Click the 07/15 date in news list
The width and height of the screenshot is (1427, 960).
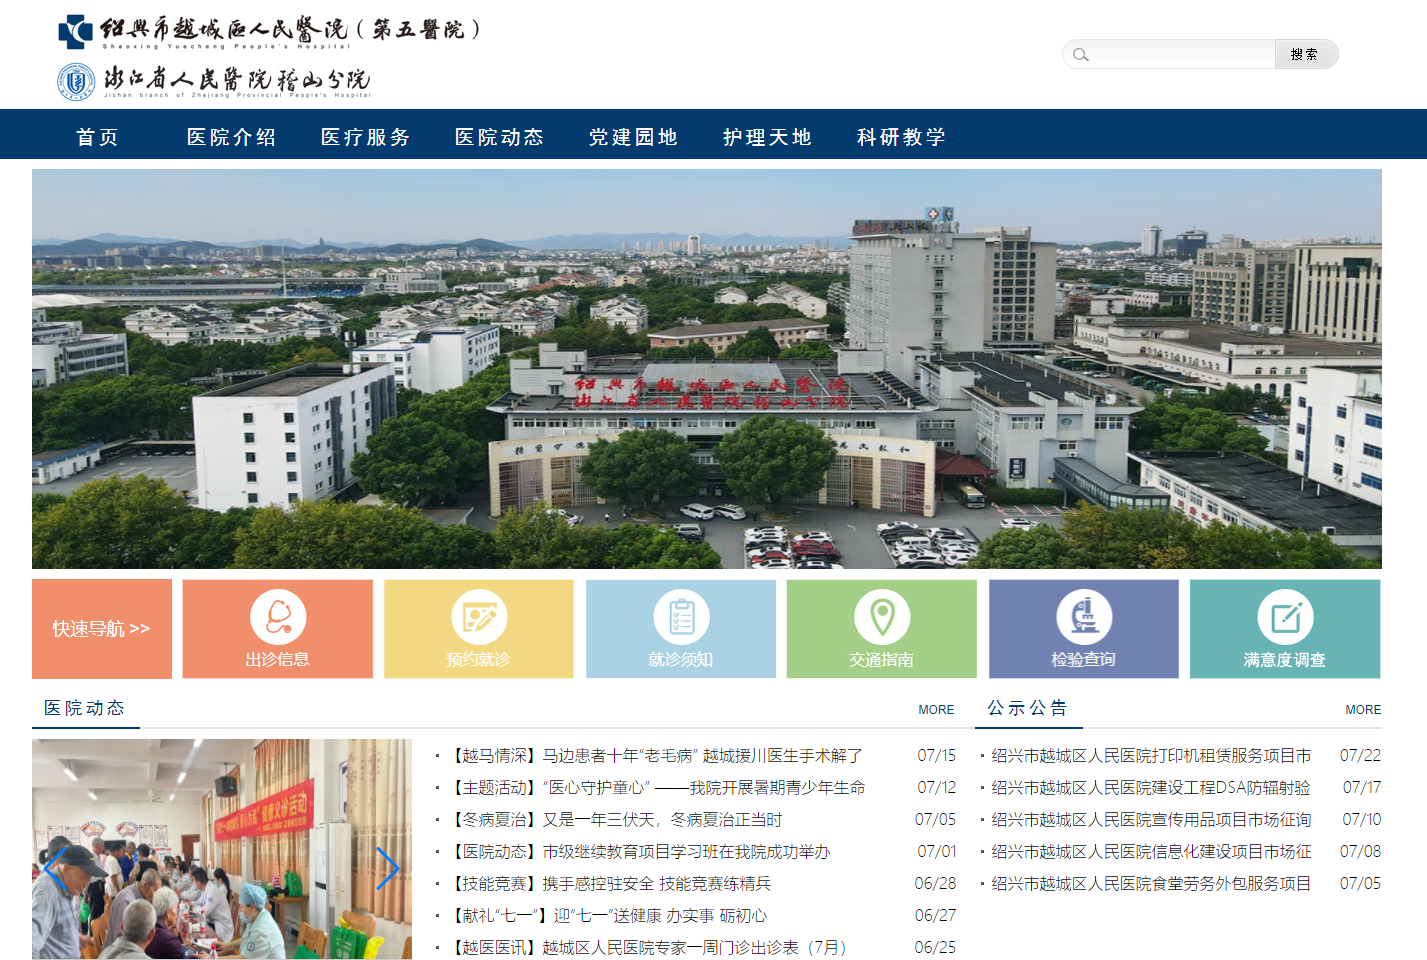tap(937, 756)
